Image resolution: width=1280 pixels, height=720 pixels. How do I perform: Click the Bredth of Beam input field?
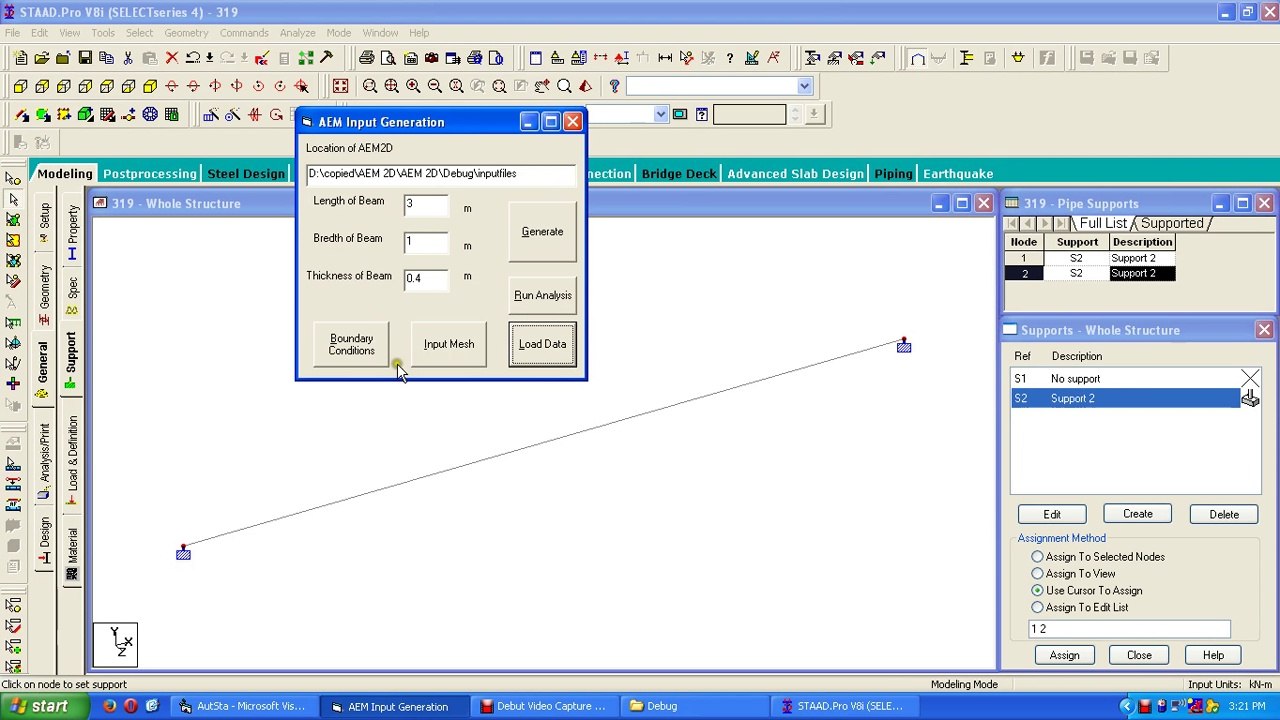coord(426,241)
